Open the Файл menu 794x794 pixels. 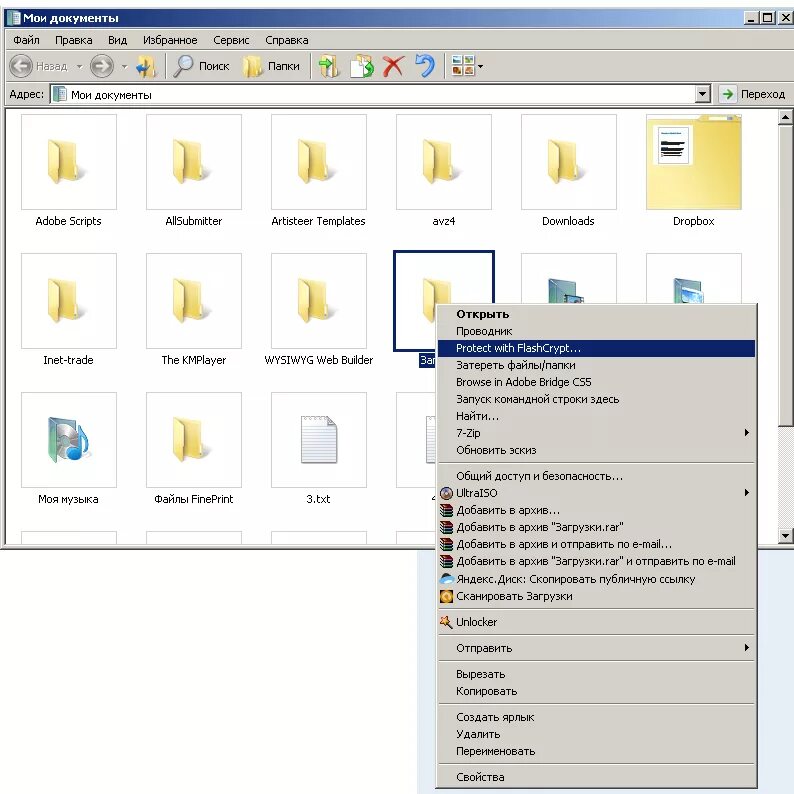click(x=26, y=40)
